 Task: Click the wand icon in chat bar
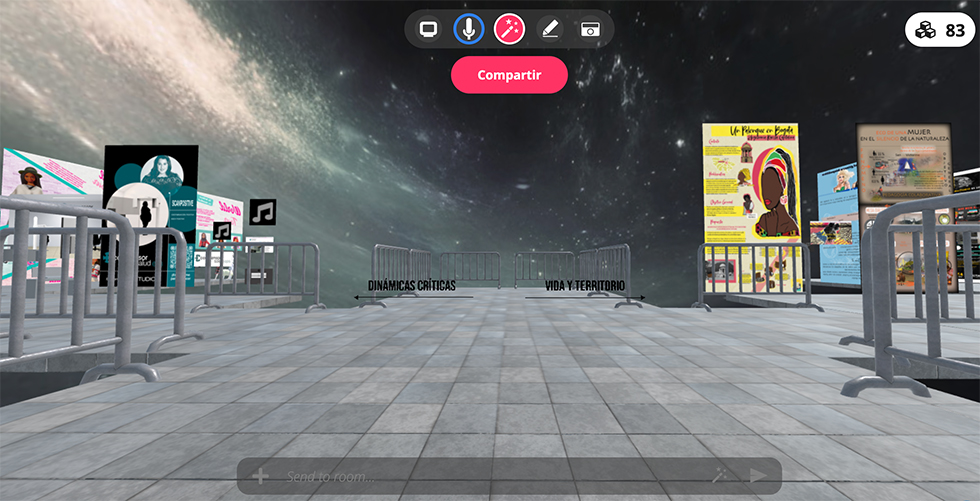point(718,477)
